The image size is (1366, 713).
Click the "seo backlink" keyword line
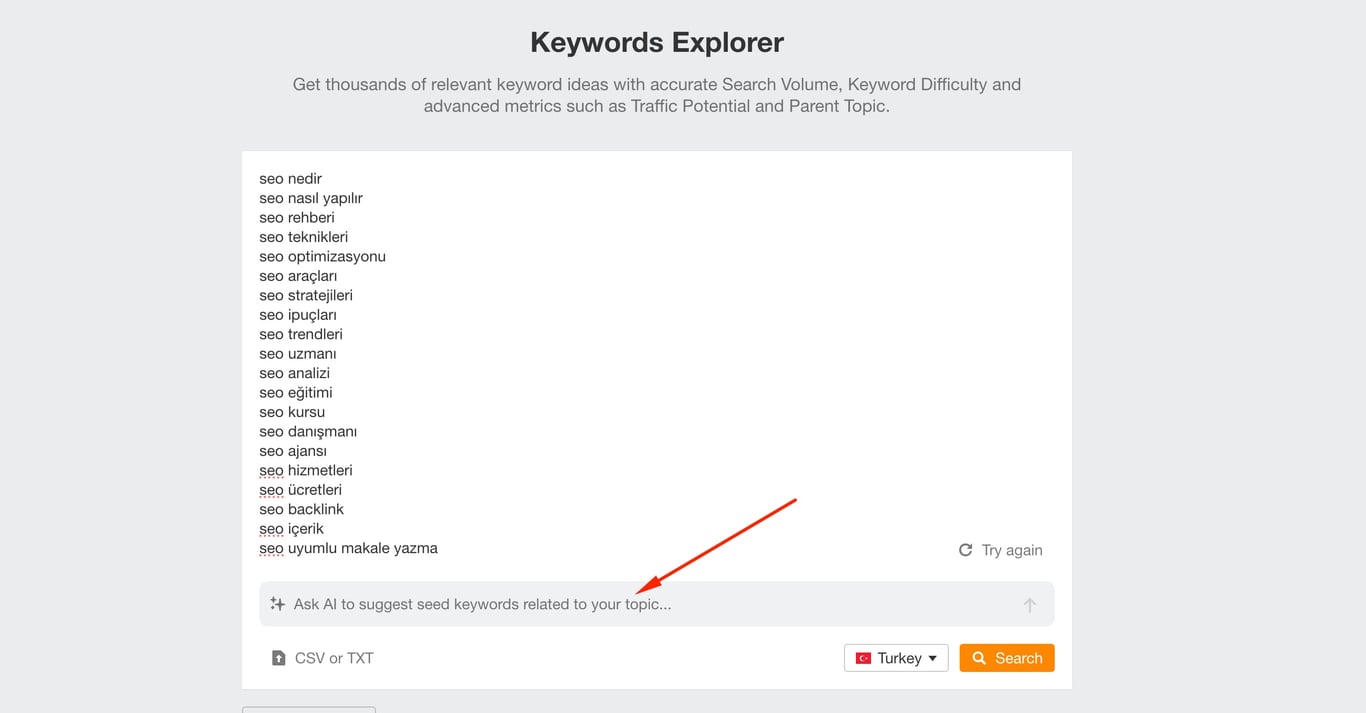(301, 509)
